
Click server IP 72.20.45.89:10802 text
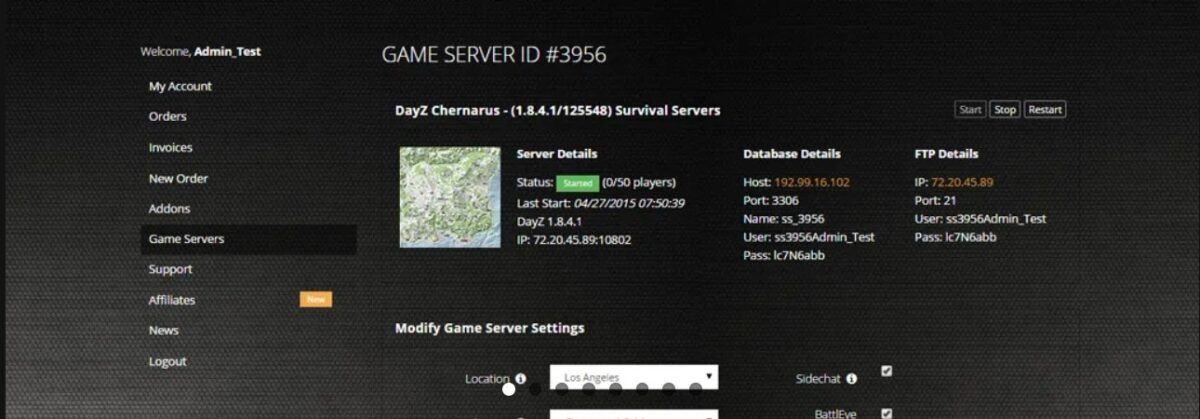click(x=574, y=240)
